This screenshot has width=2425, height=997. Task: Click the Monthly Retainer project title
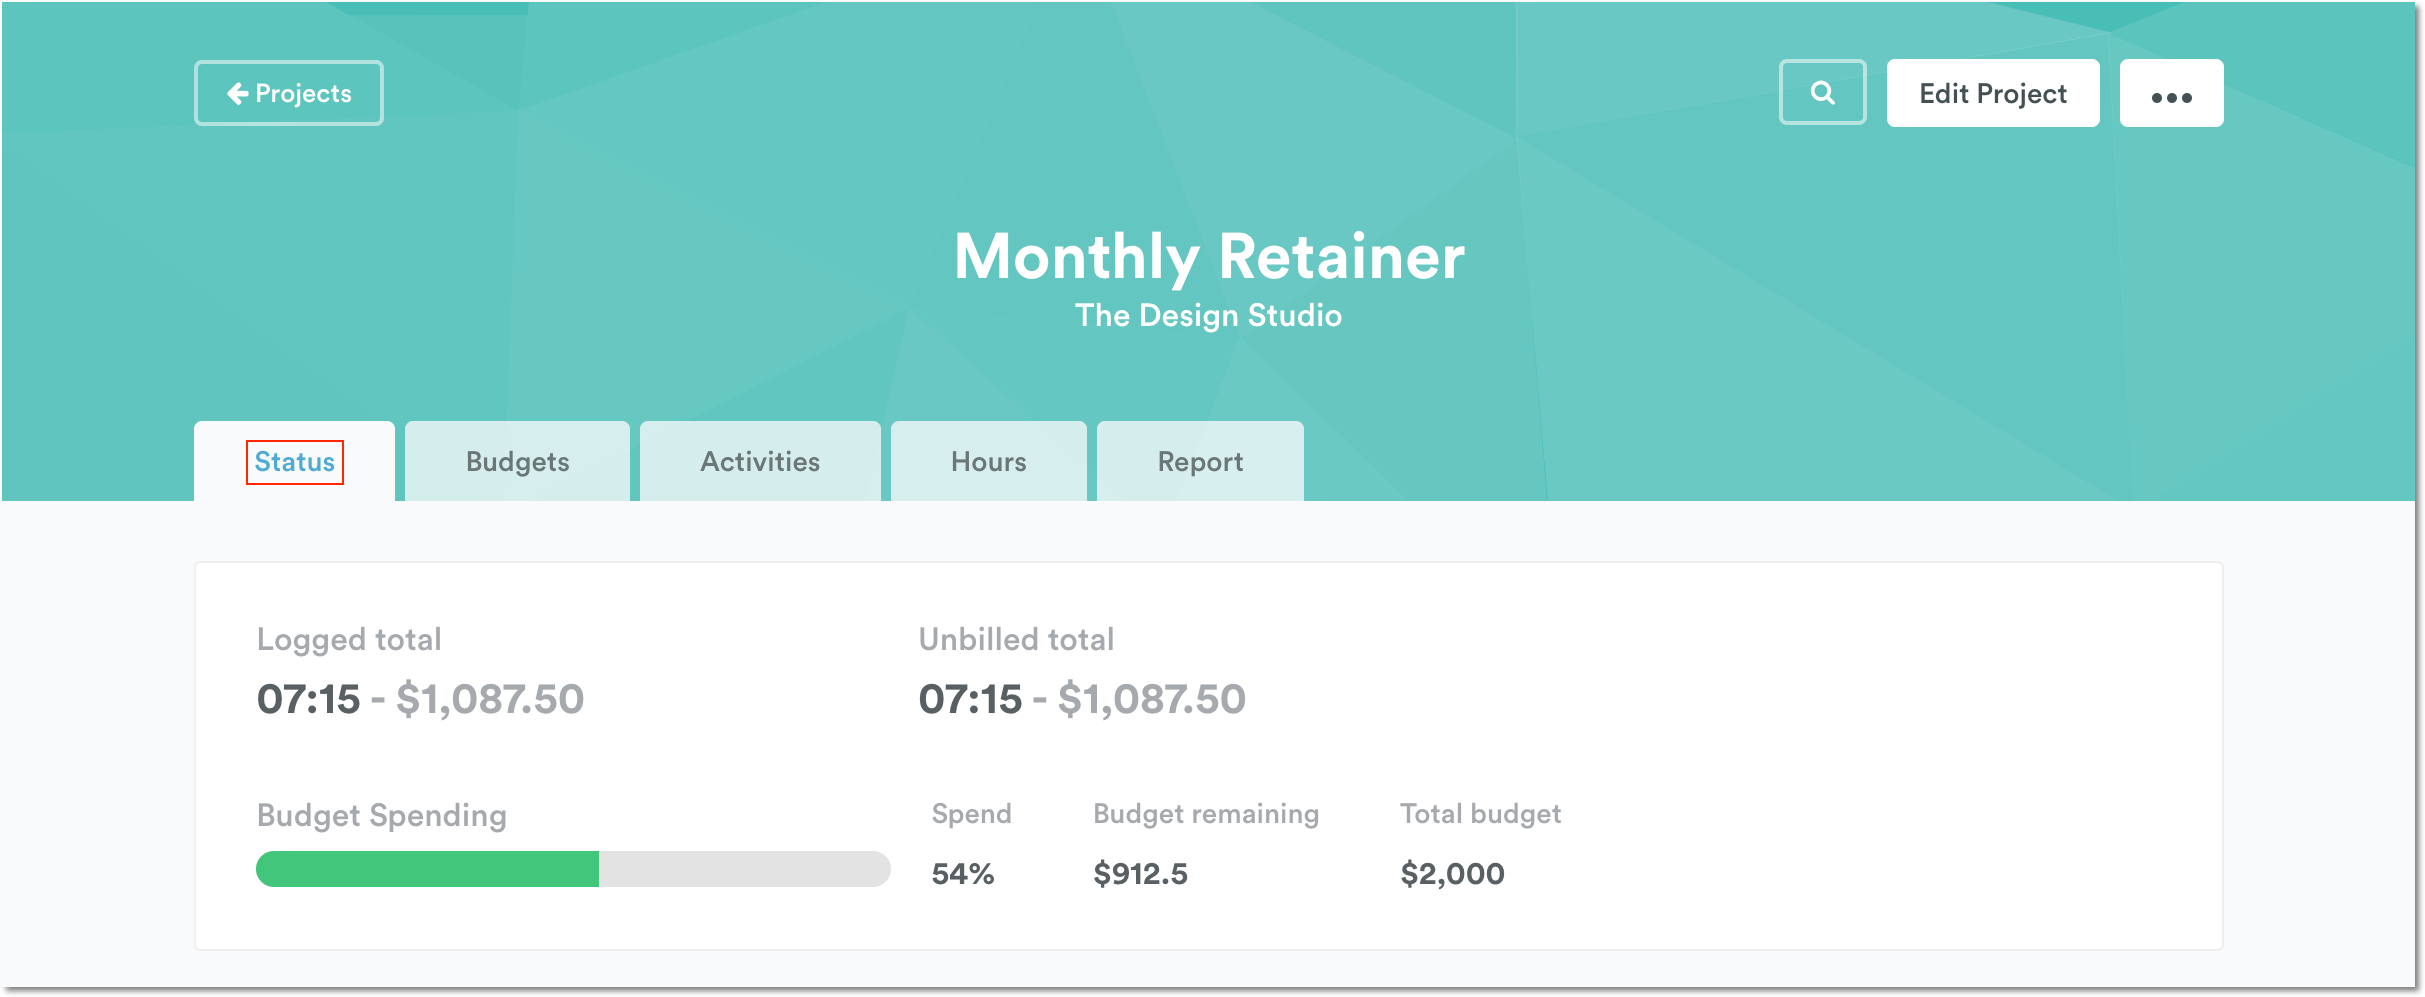[1210, 256]
